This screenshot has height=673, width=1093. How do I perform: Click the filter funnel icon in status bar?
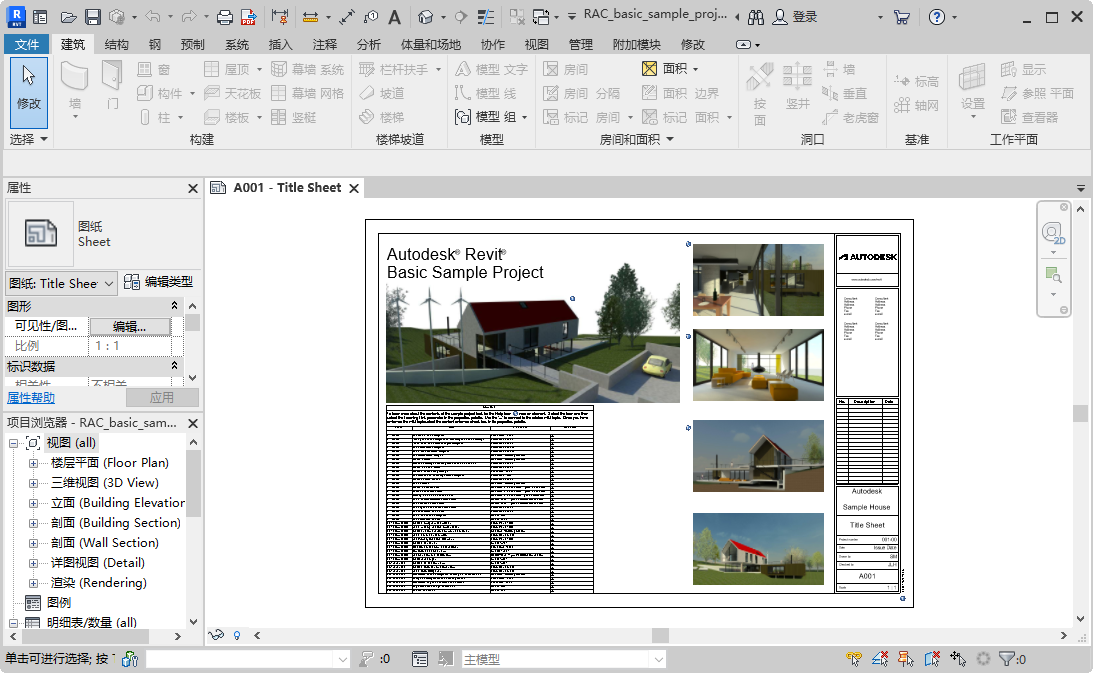(1007, 658)
